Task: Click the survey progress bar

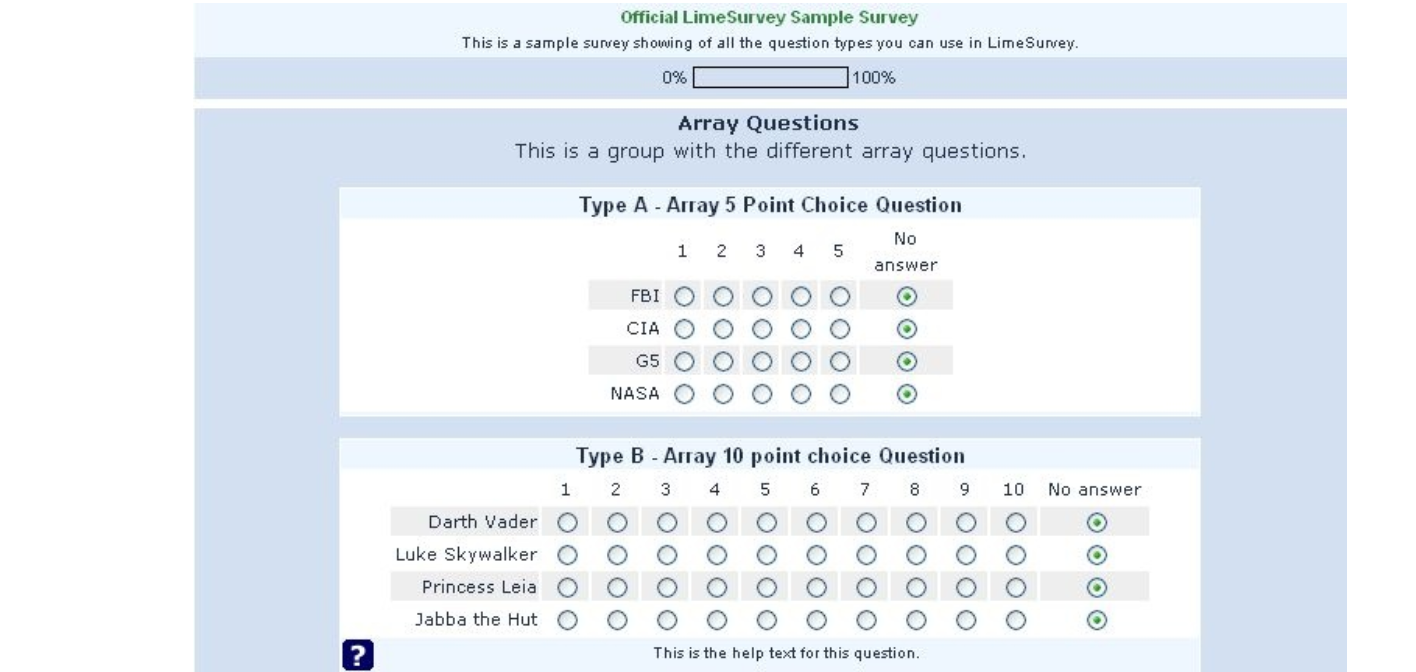Action: pos(769,78)
